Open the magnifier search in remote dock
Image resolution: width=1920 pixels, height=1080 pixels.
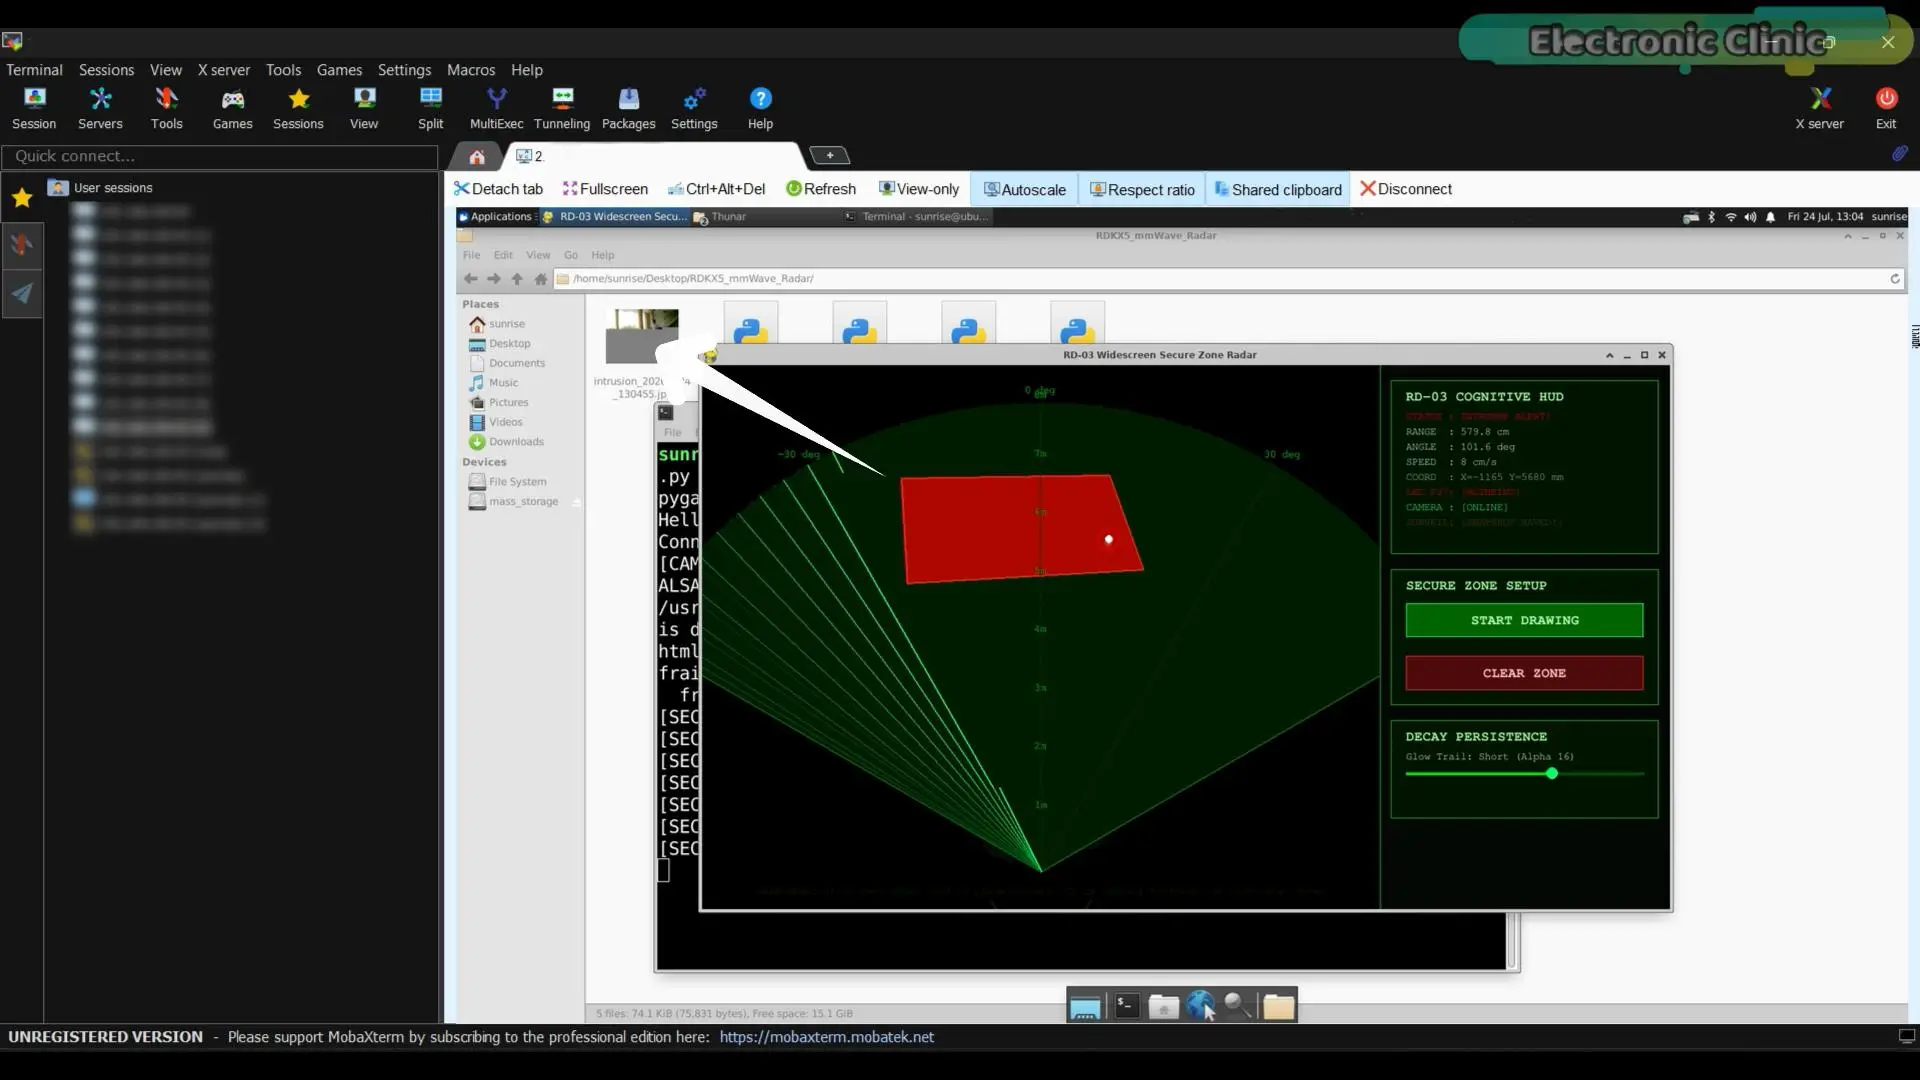[1238, 1006]
